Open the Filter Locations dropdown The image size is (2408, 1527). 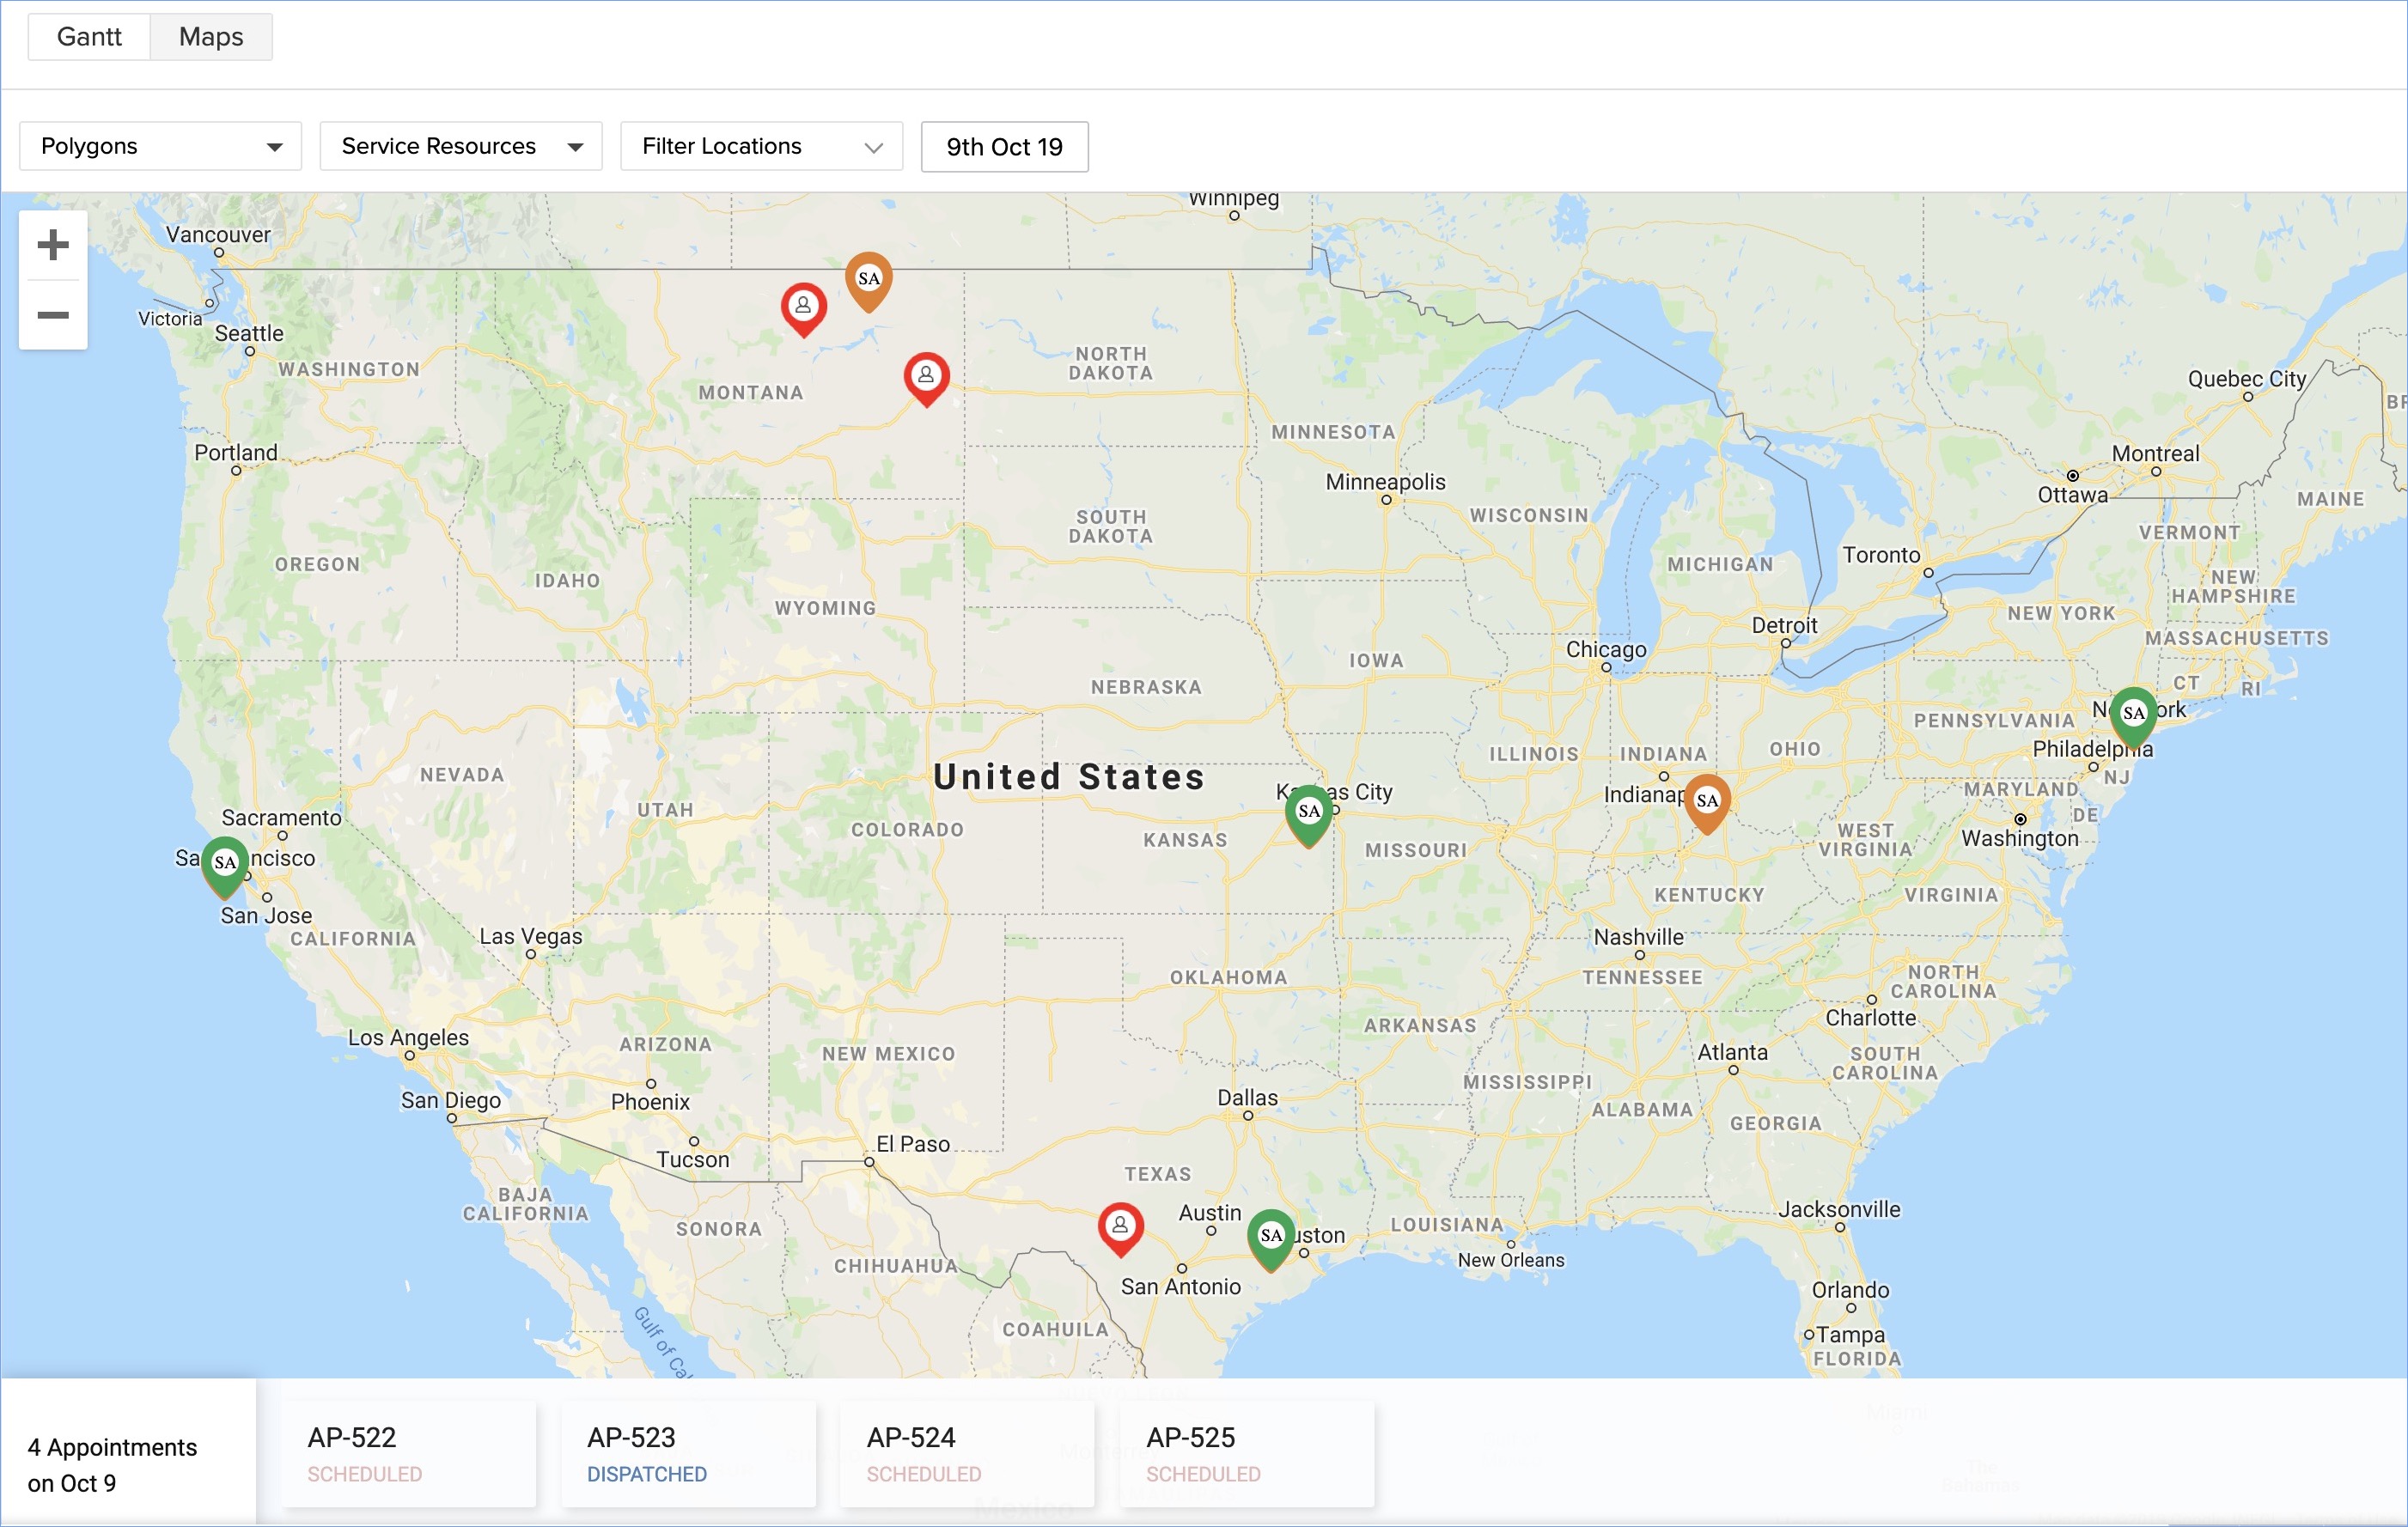tap(761, 147)
